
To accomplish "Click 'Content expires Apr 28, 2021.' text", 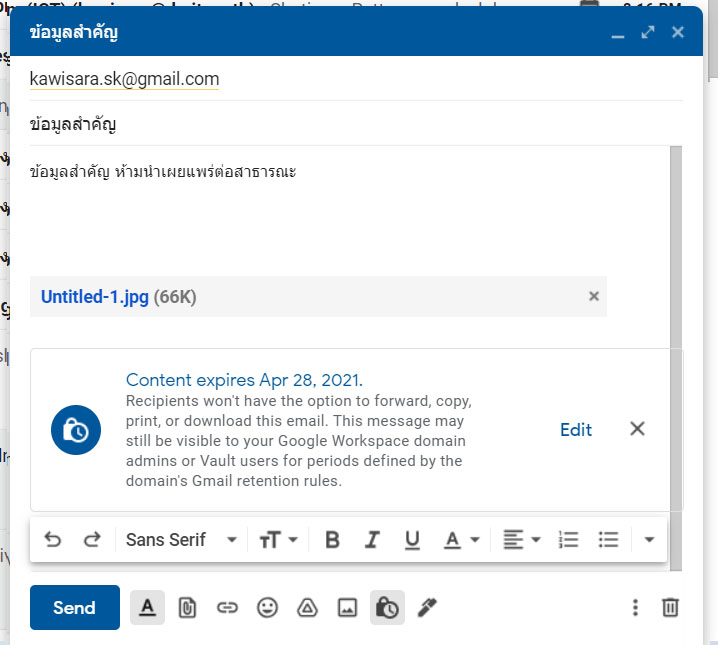I will pyautogui.click(x=244, y=380).
